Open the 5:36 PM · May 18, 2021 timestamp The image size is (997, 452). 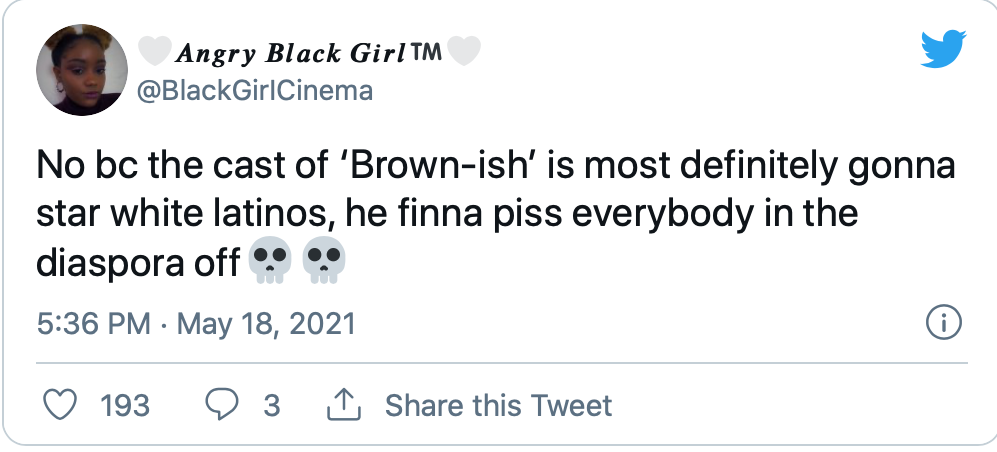coord(196,324)
